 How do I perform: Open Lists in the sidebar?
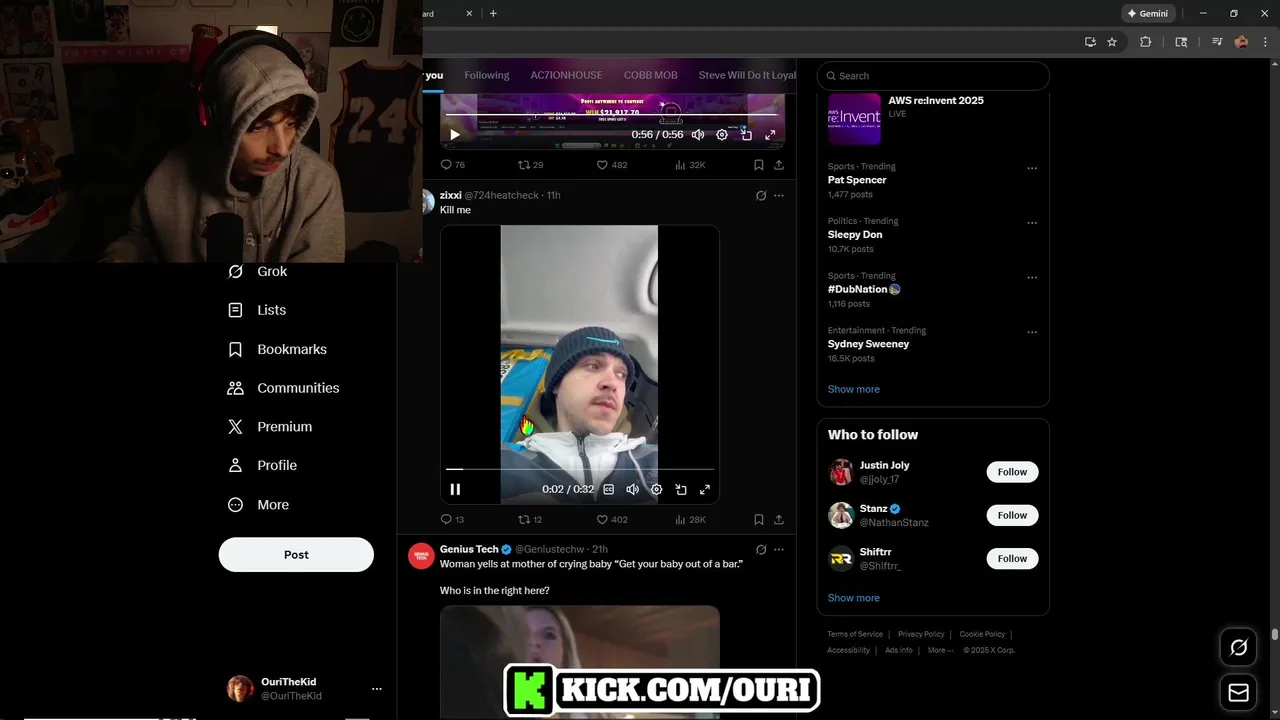[x=257, y=310]
